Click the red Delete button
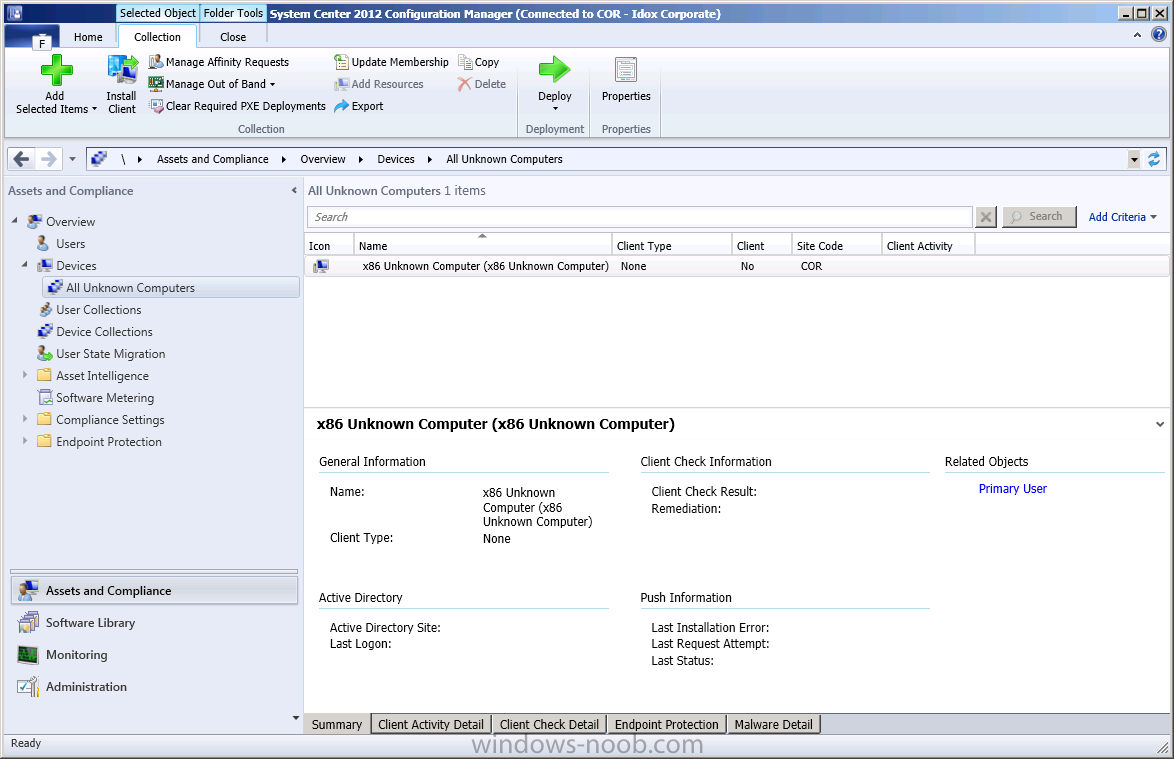1174x759 pixels. tap(482, 84)
